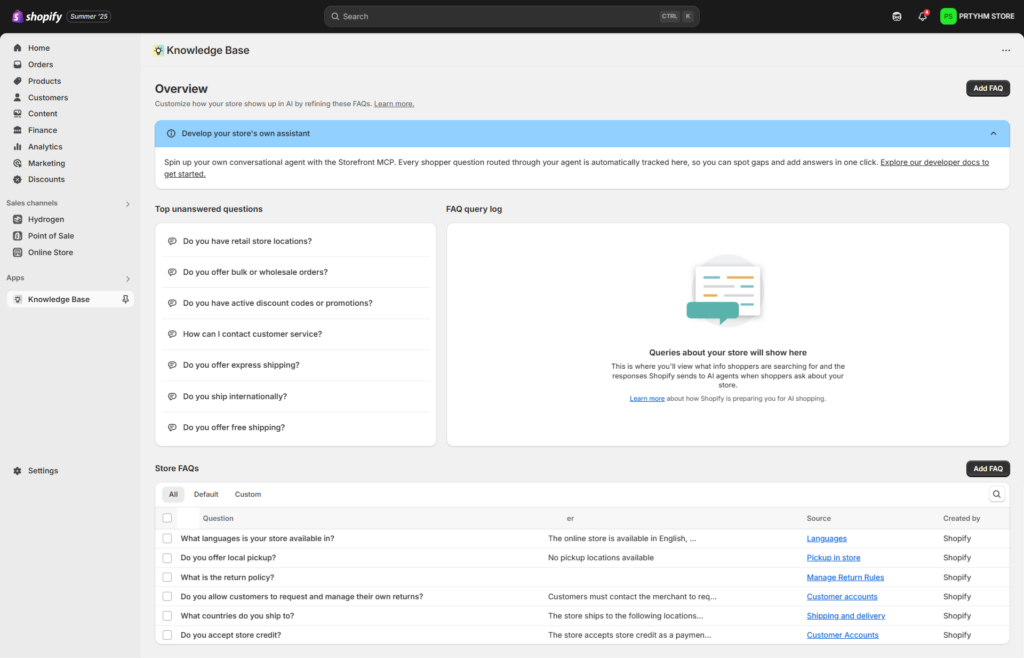Open the Sidekick assistant icon in top bar
Viewport: 1024px width, 658px height.
pyautogui.click(x=897, y=16)
